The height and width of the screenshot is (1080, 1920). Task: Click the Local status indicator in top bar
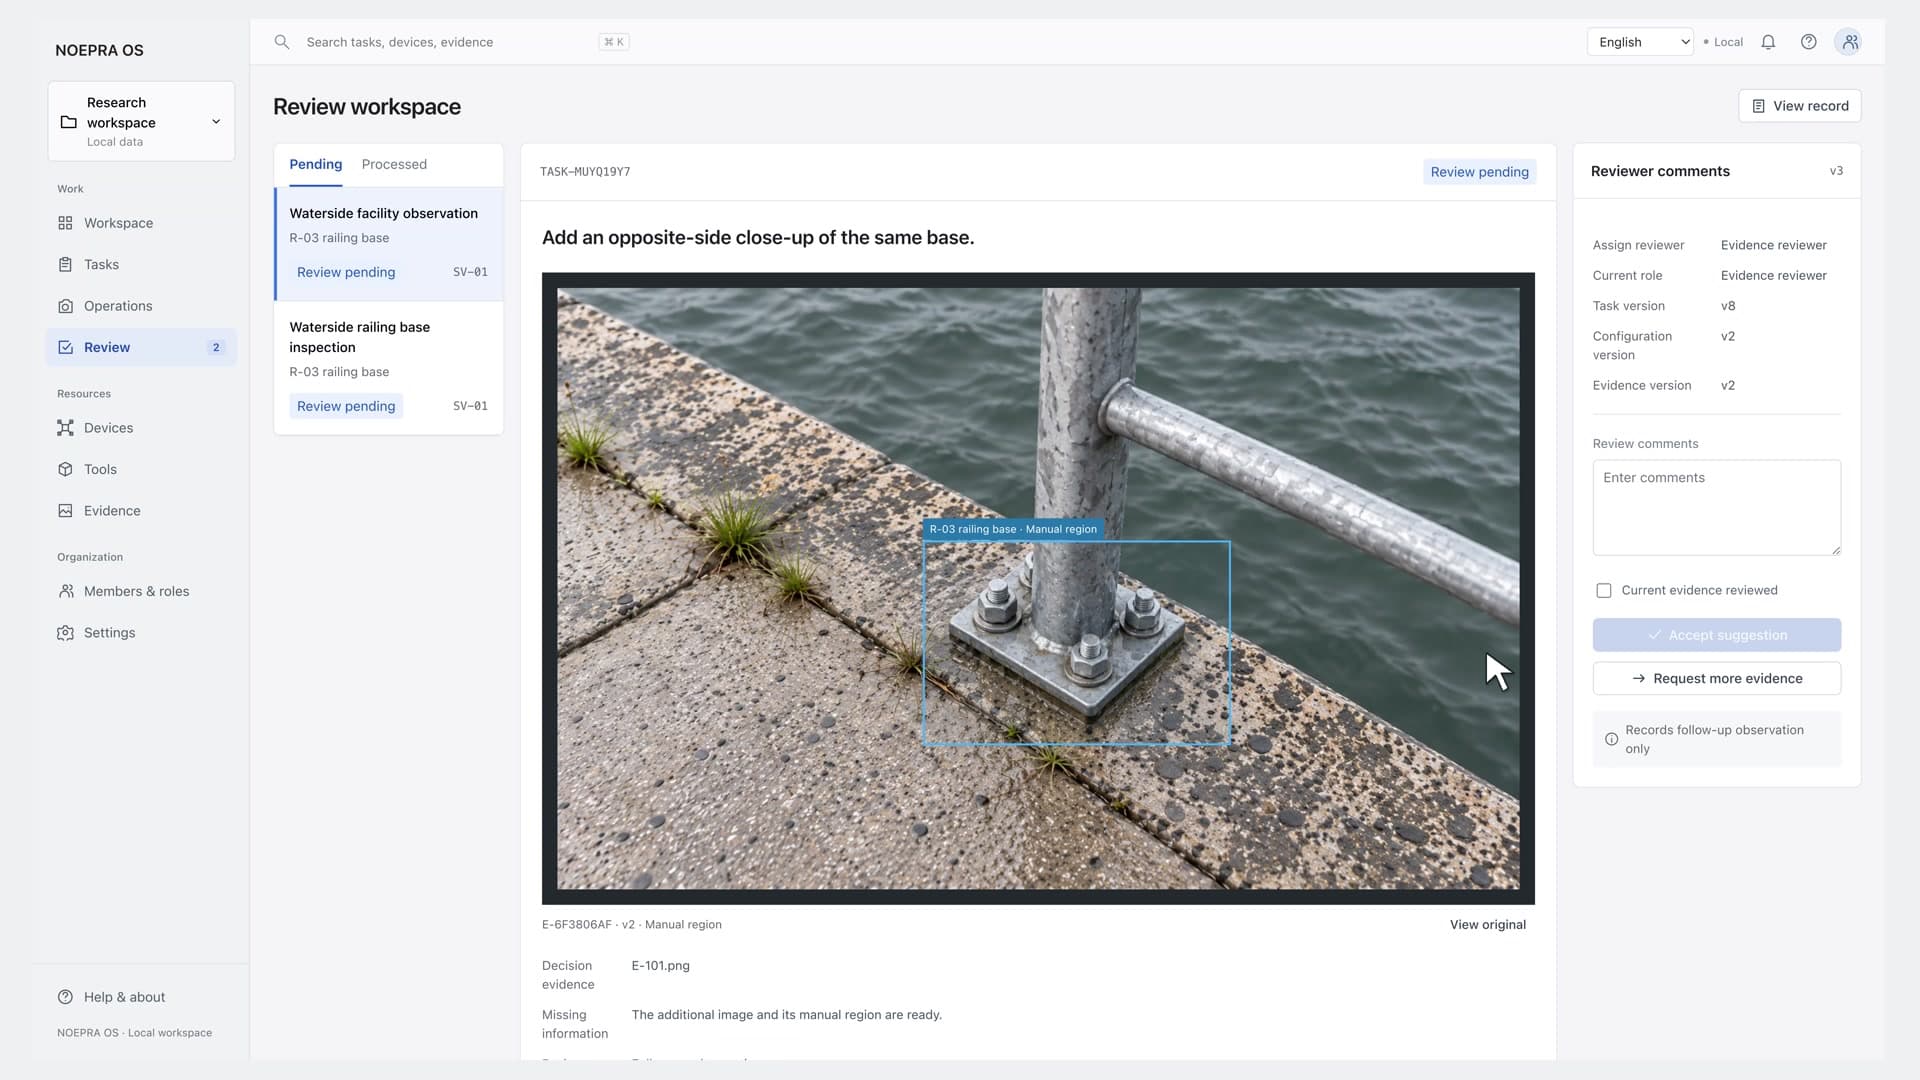click(x=1723, y=42)
